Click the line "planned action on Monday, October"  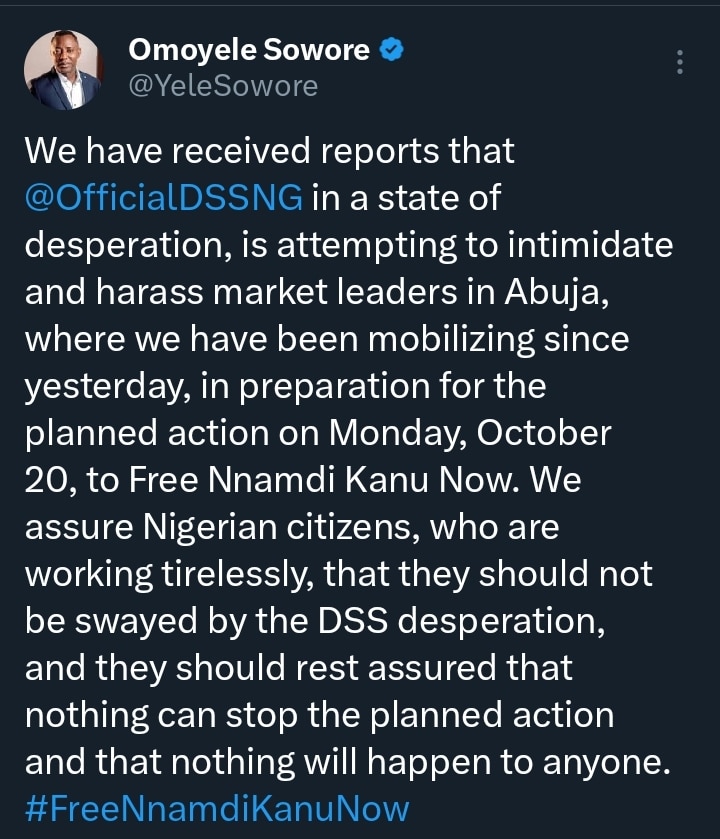click(317, 433)
